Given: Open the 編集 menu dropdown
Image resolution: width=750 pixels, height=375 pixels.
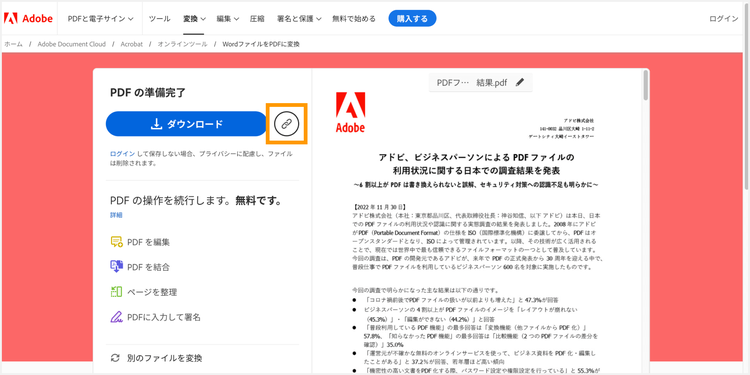Looking at the screenshot, I should 228,19.
